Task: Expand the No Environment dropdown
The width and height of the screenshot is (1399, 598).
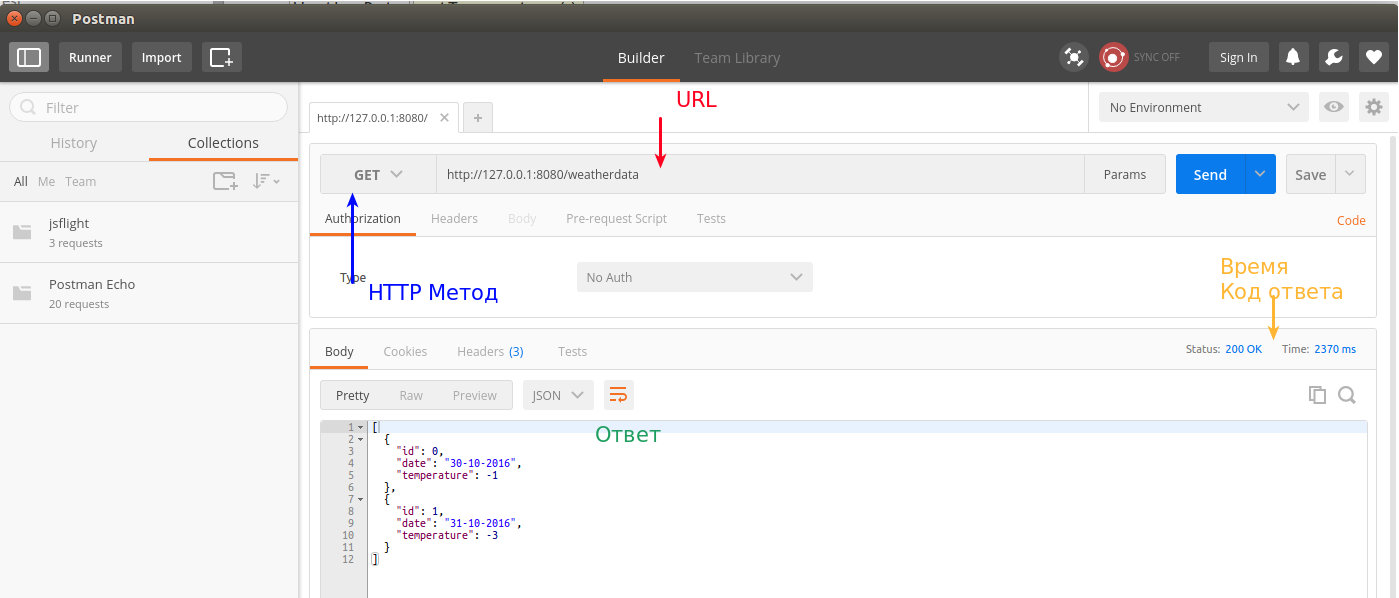Action: (x=1203, y=108)
